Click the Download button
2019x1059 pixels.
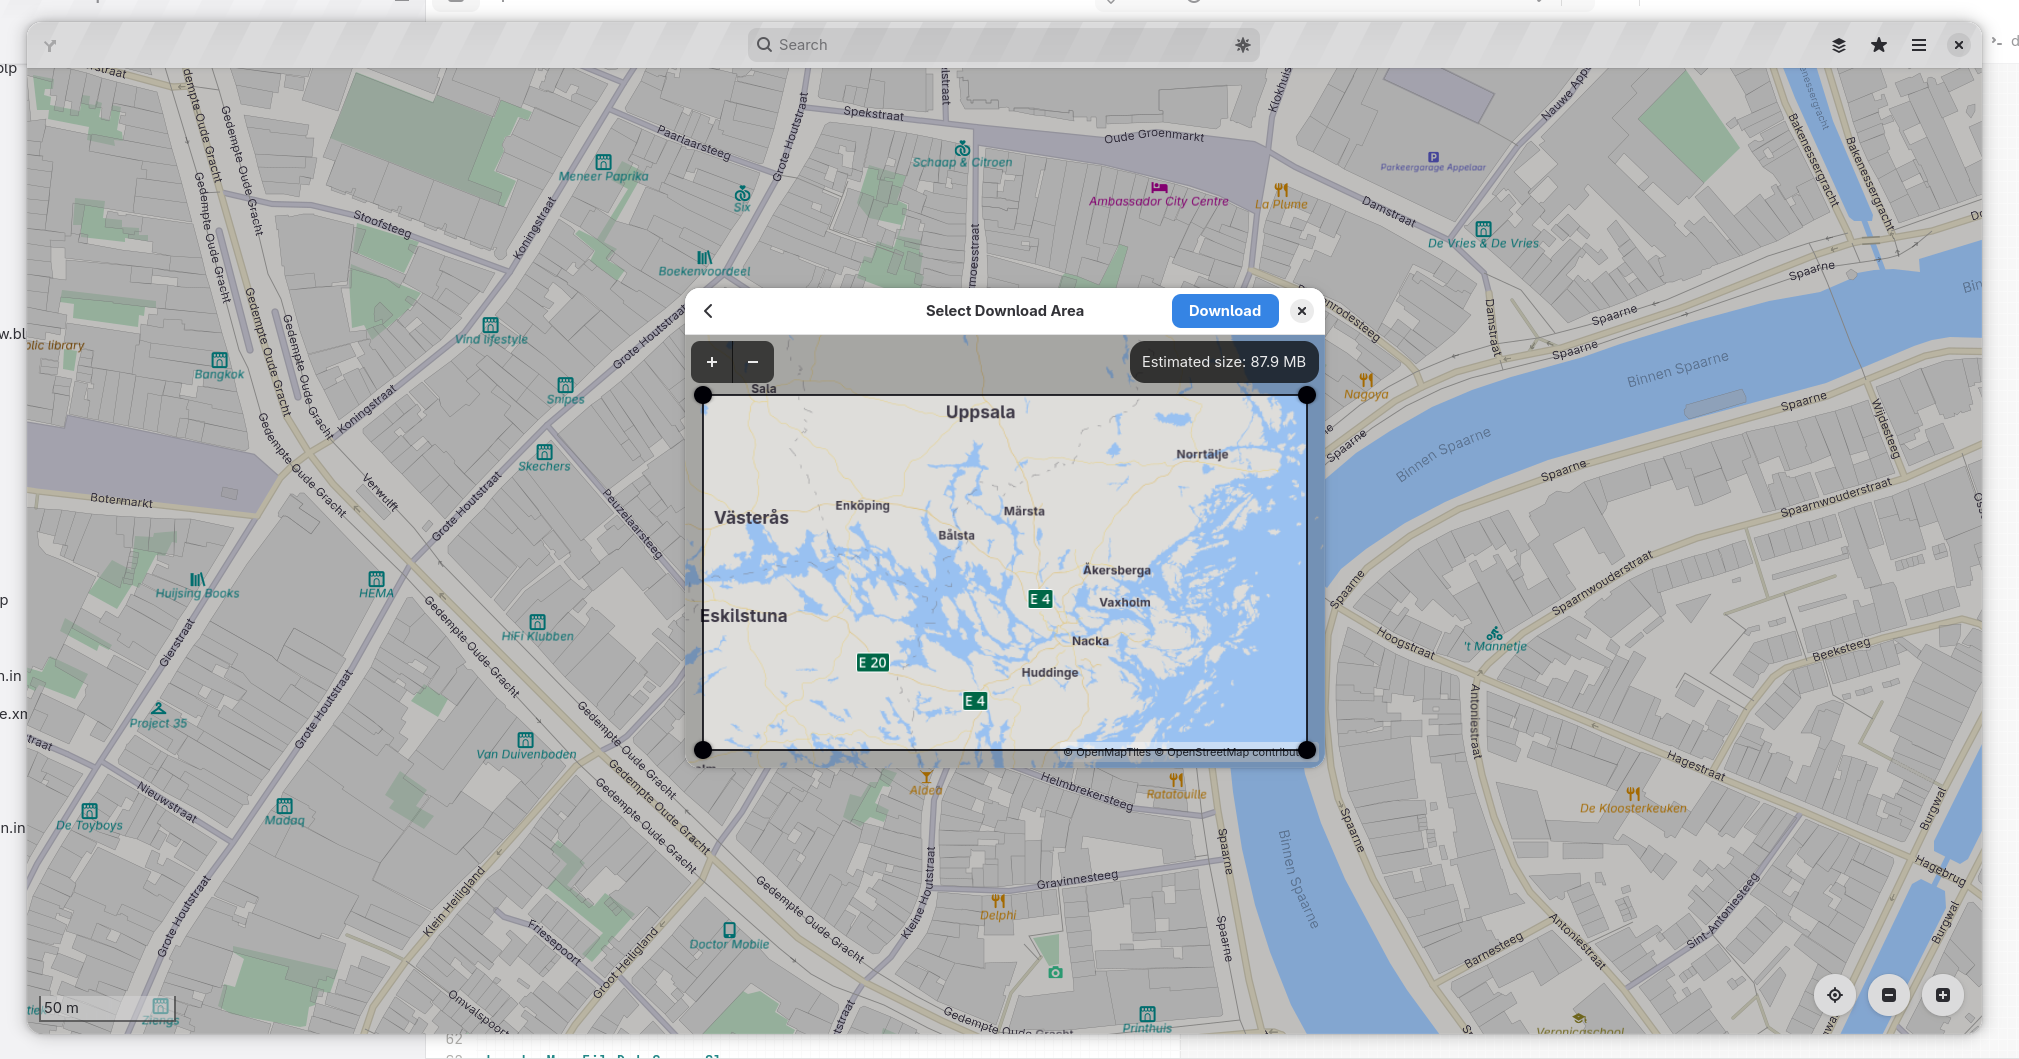[x=1225, y=311]
